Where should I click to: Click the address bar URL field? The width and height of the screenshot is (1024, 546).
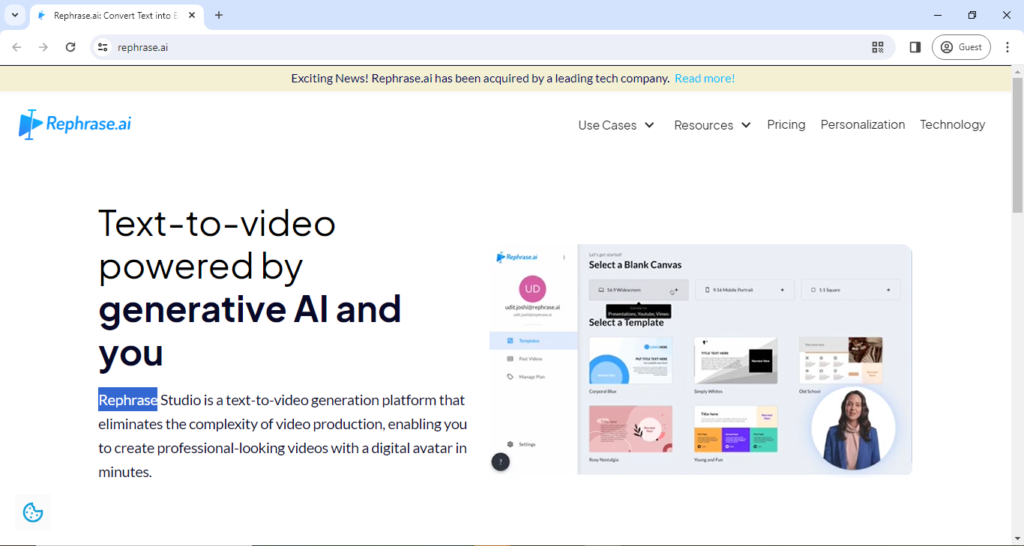point(480,47)
